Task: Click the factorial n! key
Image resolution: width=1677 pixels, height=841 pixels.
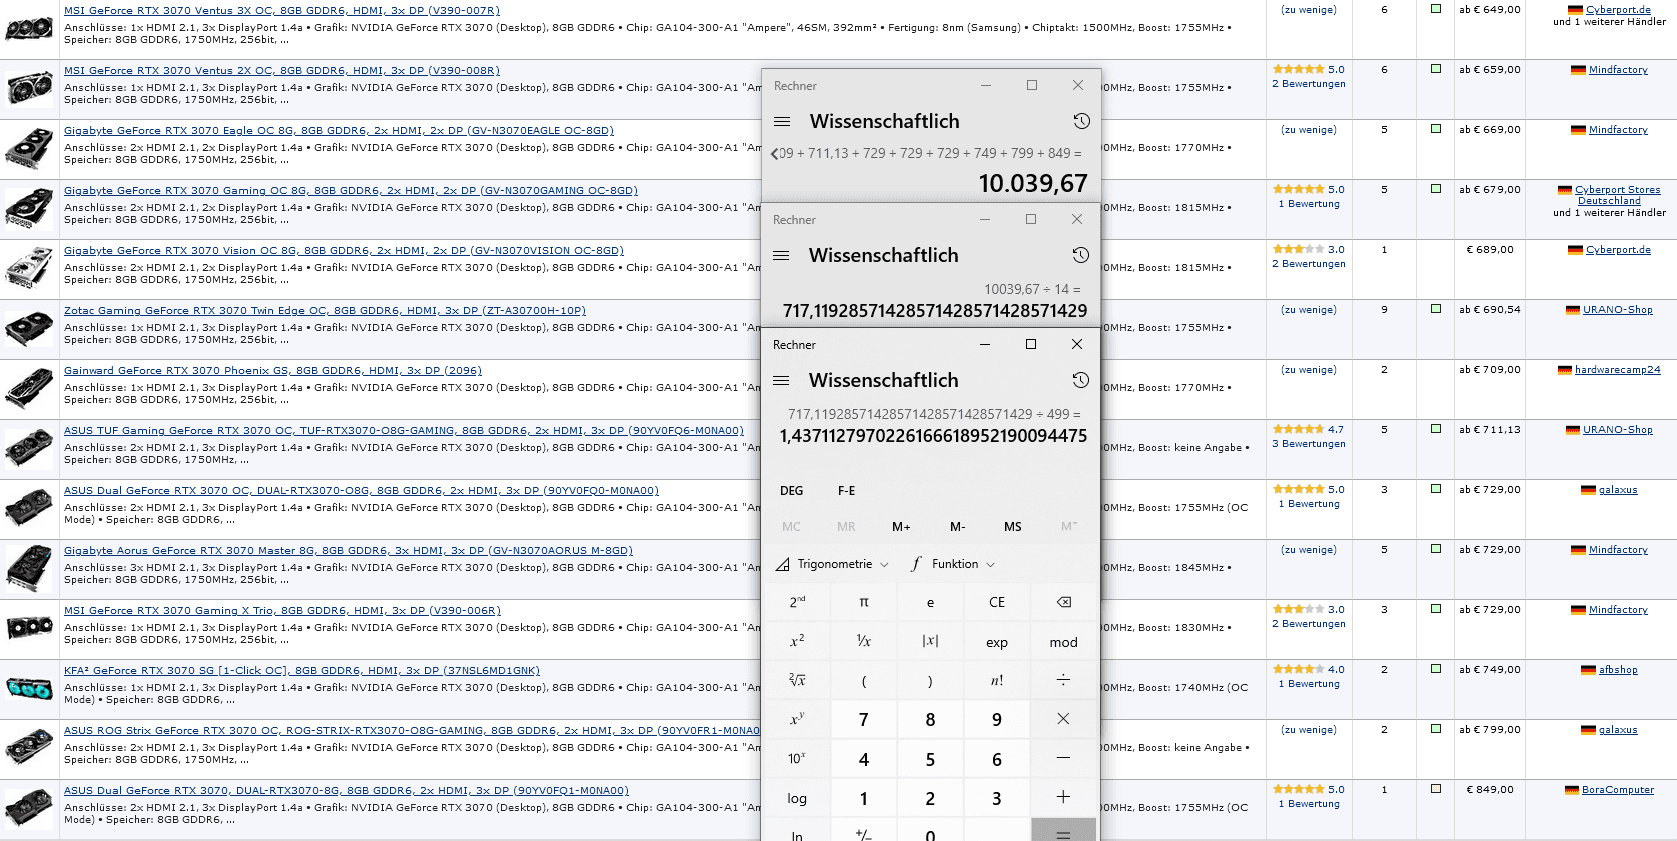Action: (x=997, y=680)
